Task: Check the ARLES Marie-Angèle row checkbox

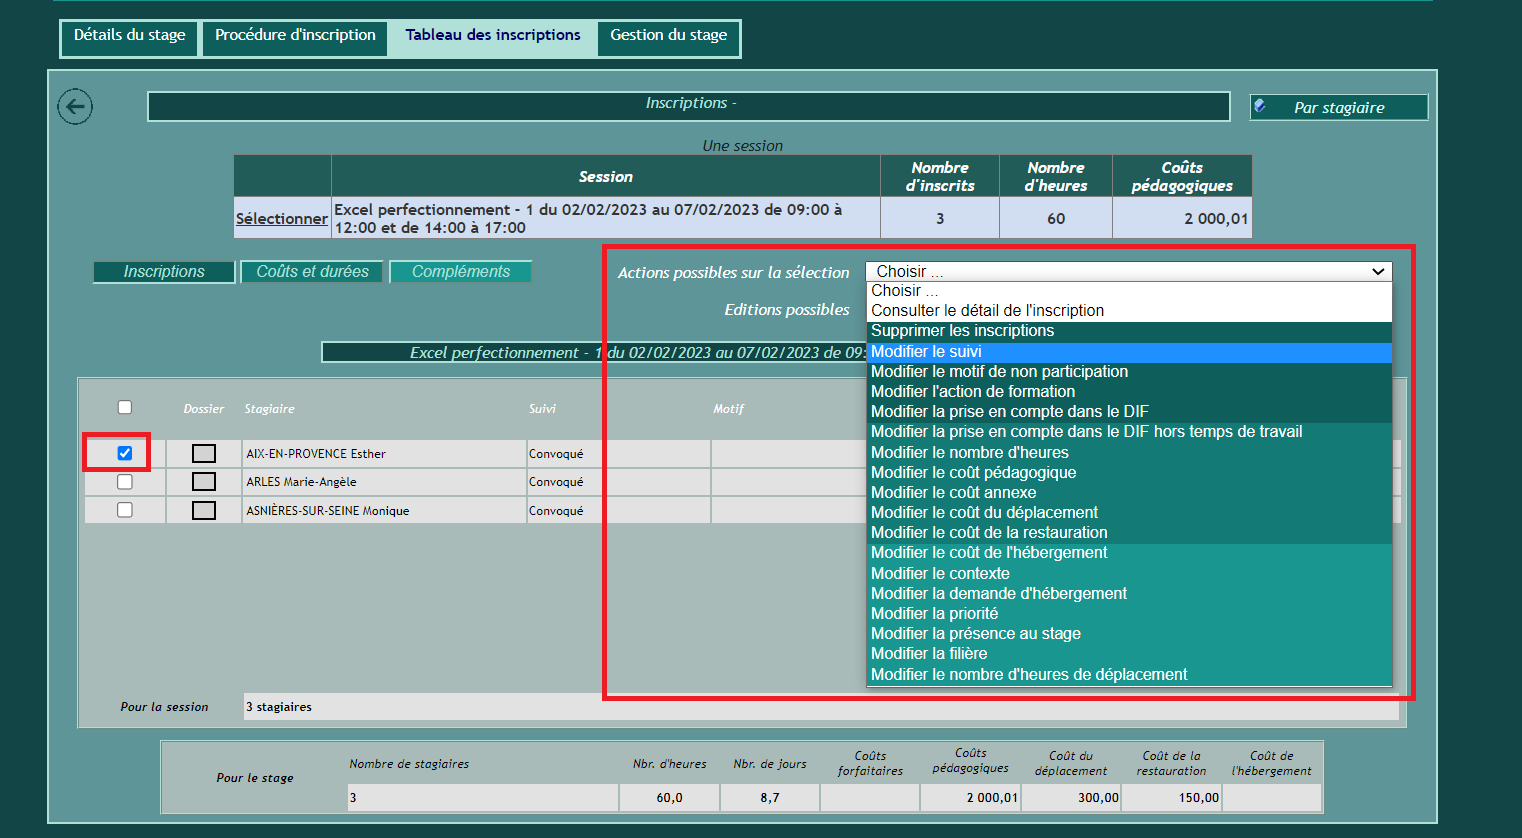Action: tap(125, 482)
